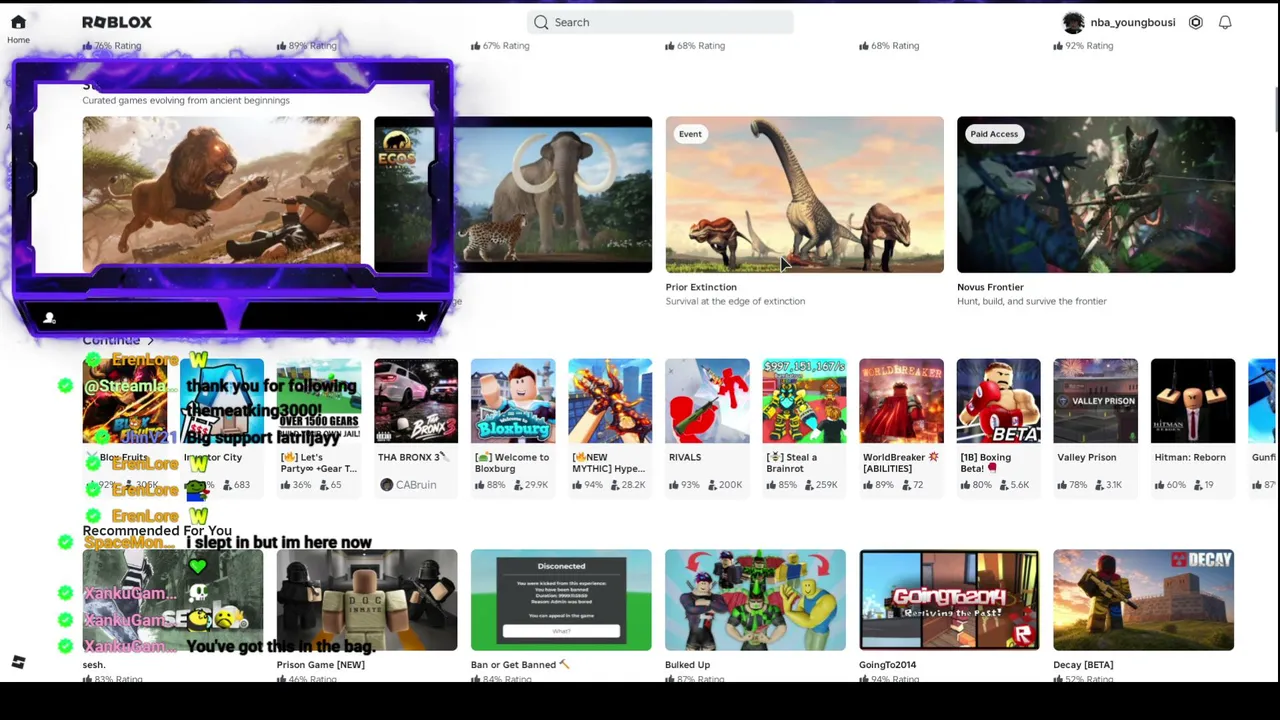Open the sesh. game thumbnail
Viewport: 1280px width, 720px height.
click(173, 600)
